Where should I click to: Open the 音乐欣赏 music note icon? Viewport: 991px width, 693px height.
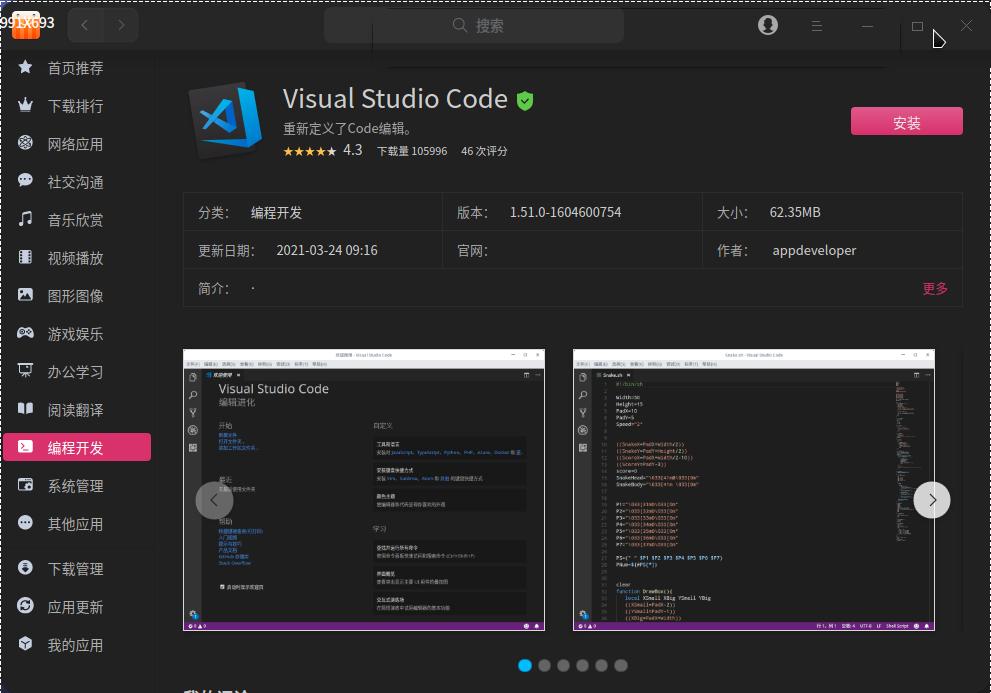(x=26, y=220)
